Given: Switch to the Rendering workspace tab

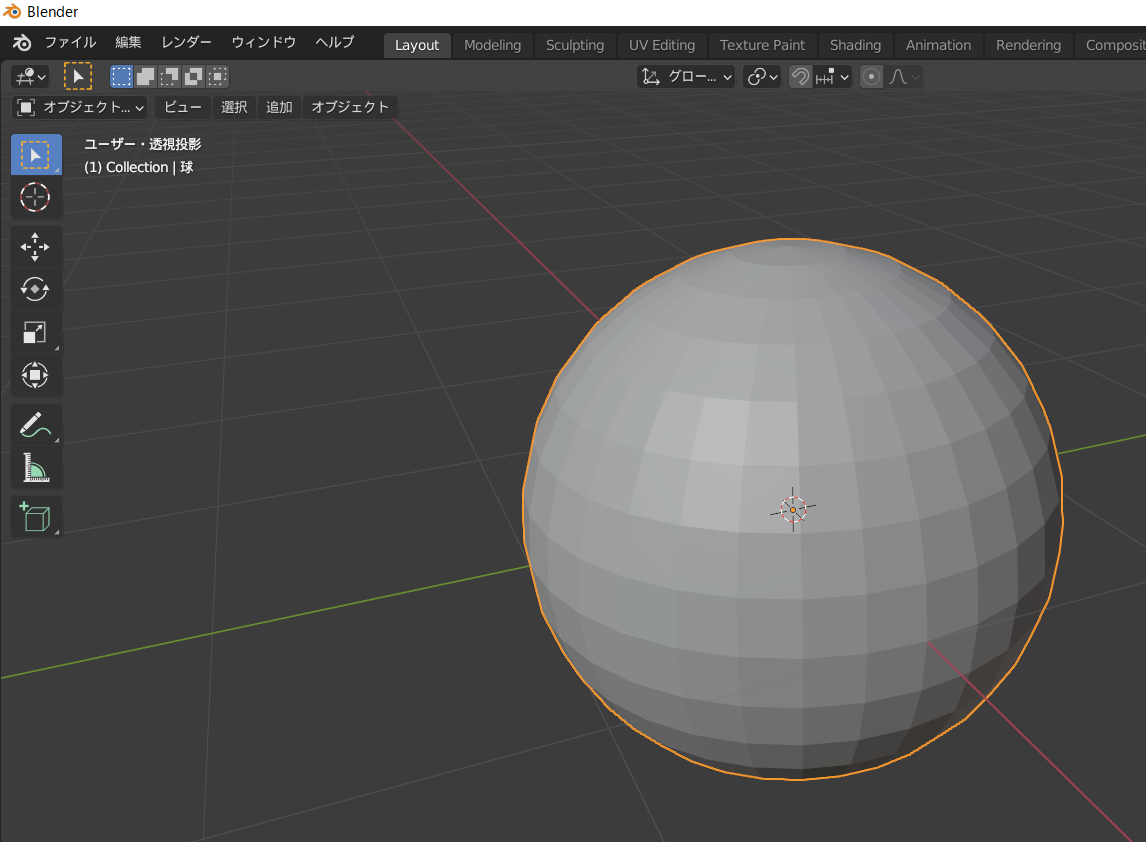Looking at the screenshot, I should [x=1028, y=45].
